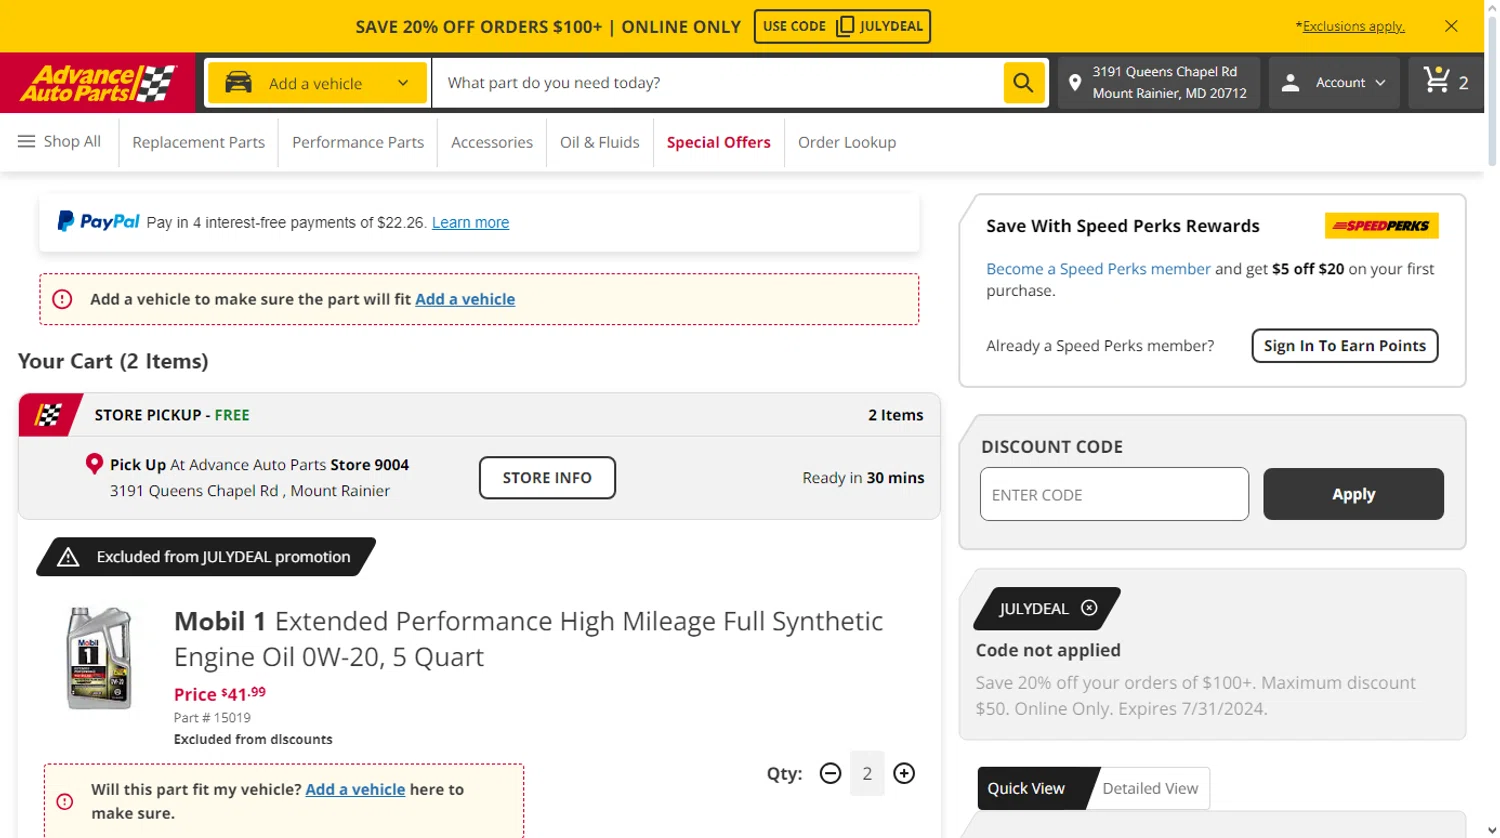The width and height of the screenshot is (1500, 838).
Task: Click Add a vehicle link in fit warning
Action: pos(465,299)
